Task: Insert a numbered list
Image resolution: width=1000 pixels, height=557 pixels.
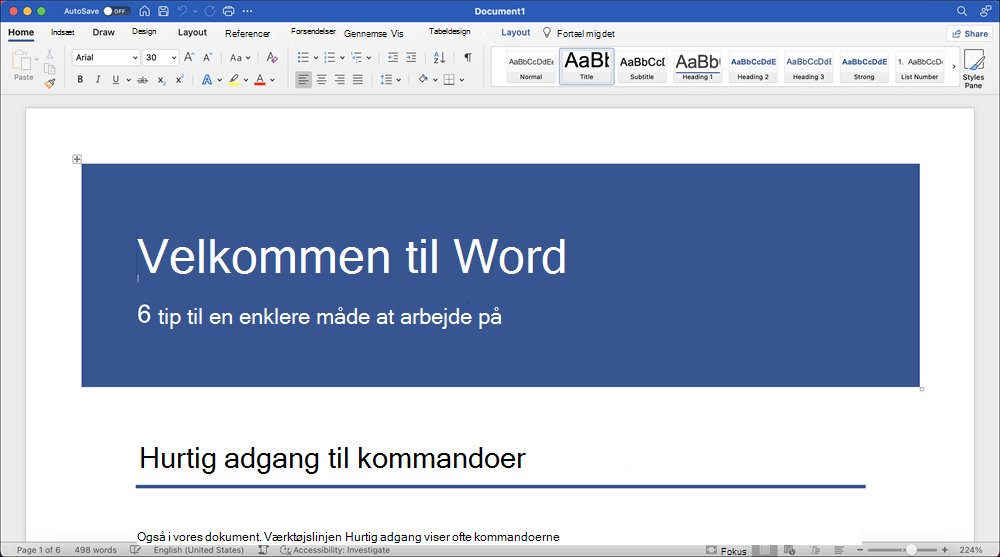Action: (330, 57)
